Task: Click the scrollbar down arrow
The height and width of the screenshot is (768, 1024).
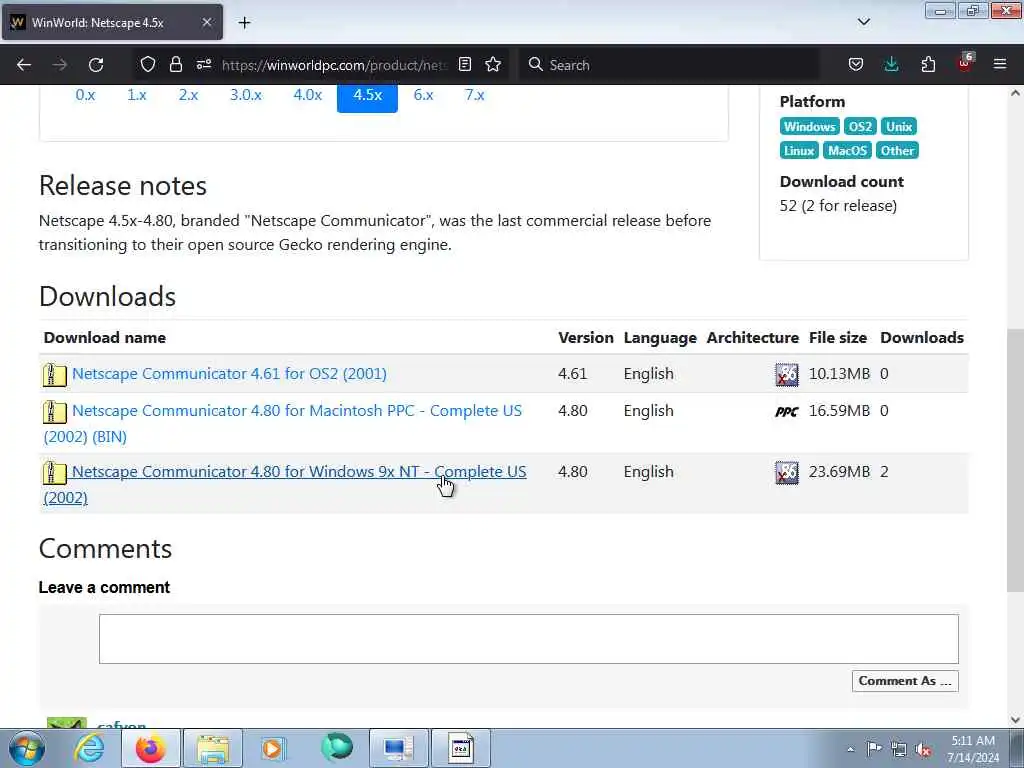Action: pos(1015,720)
